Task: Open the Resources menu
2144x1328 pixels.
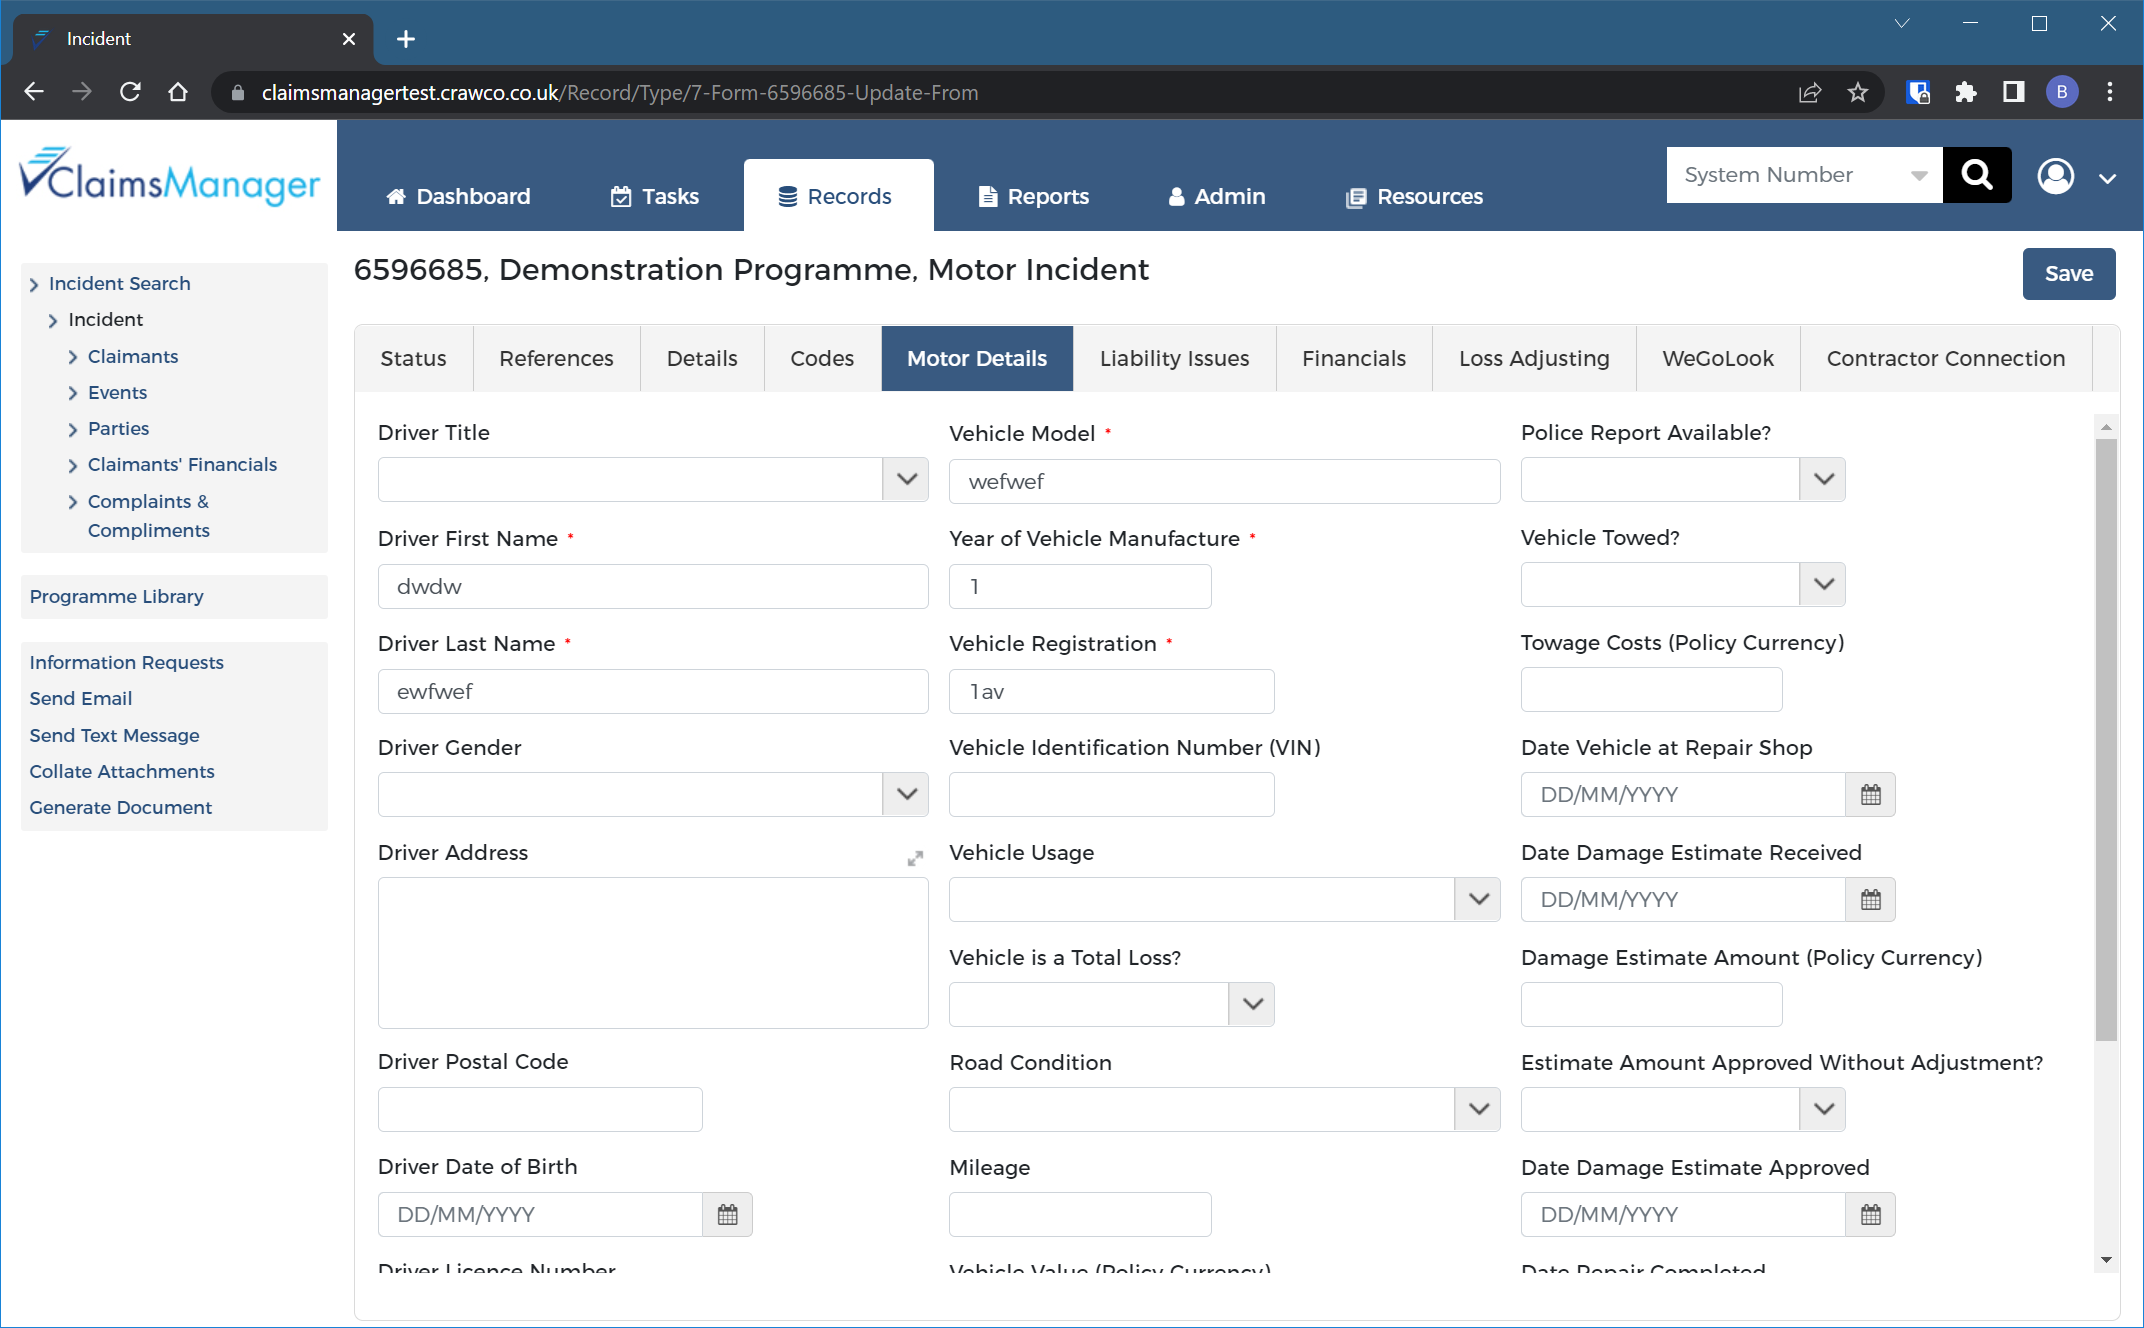Action: coord(1414,196)
